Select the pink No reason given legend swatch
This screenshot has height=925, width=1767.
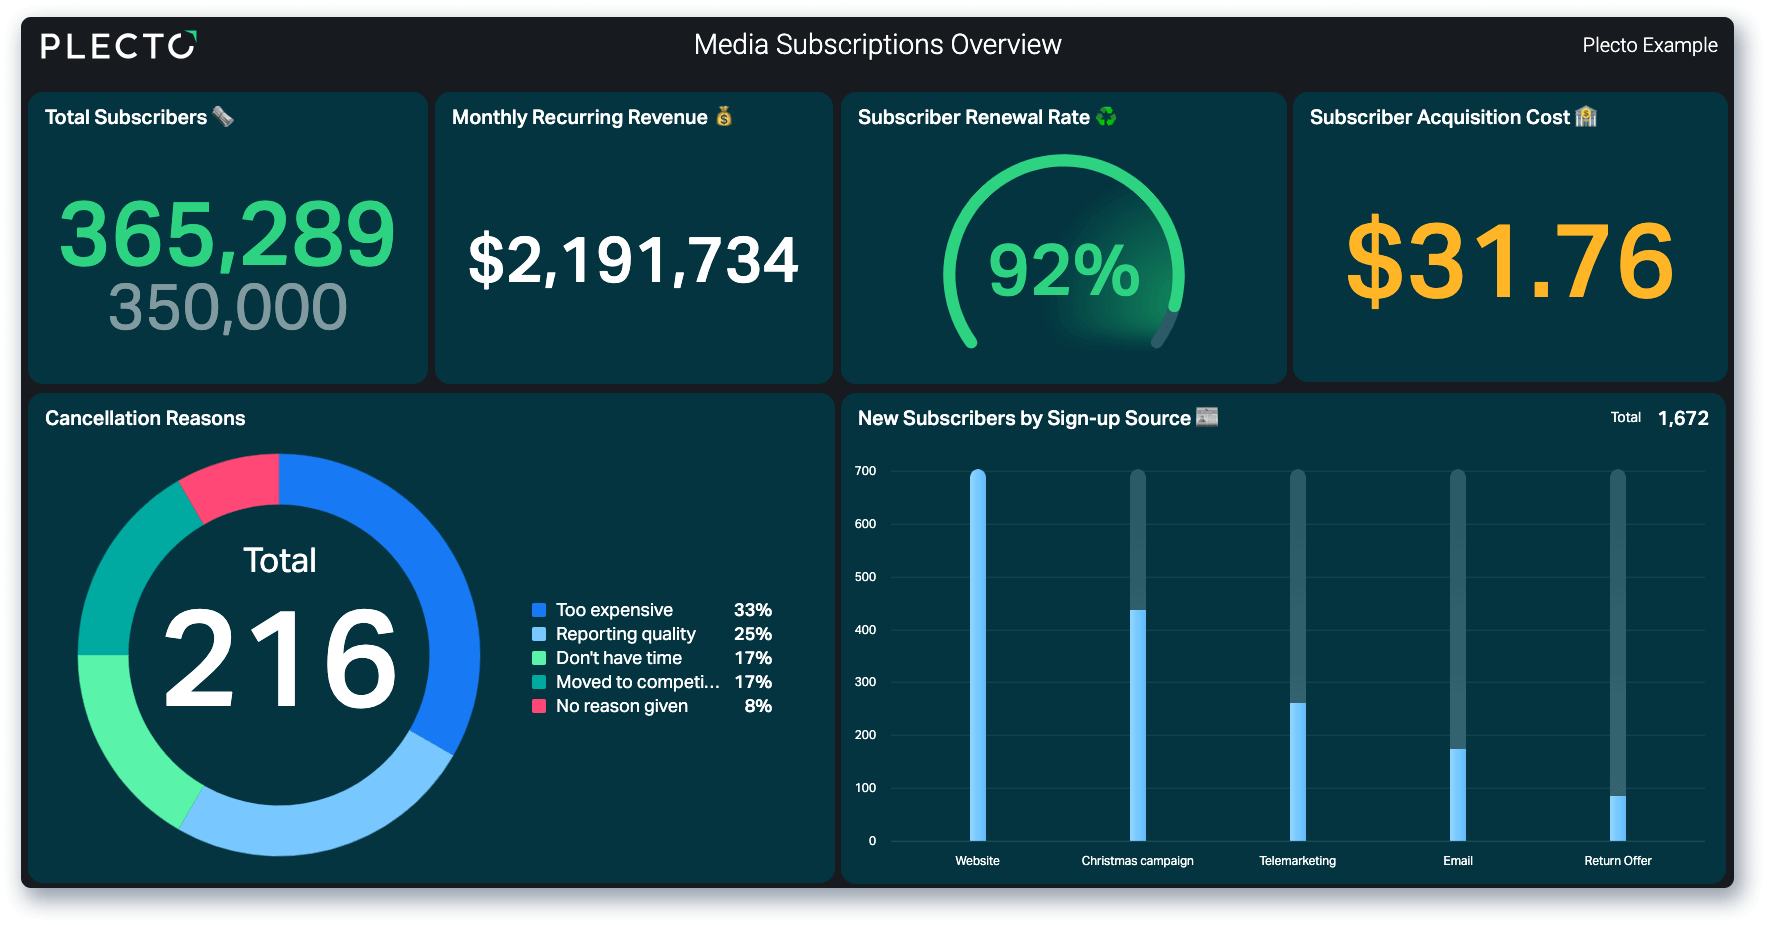click(539, 706)
